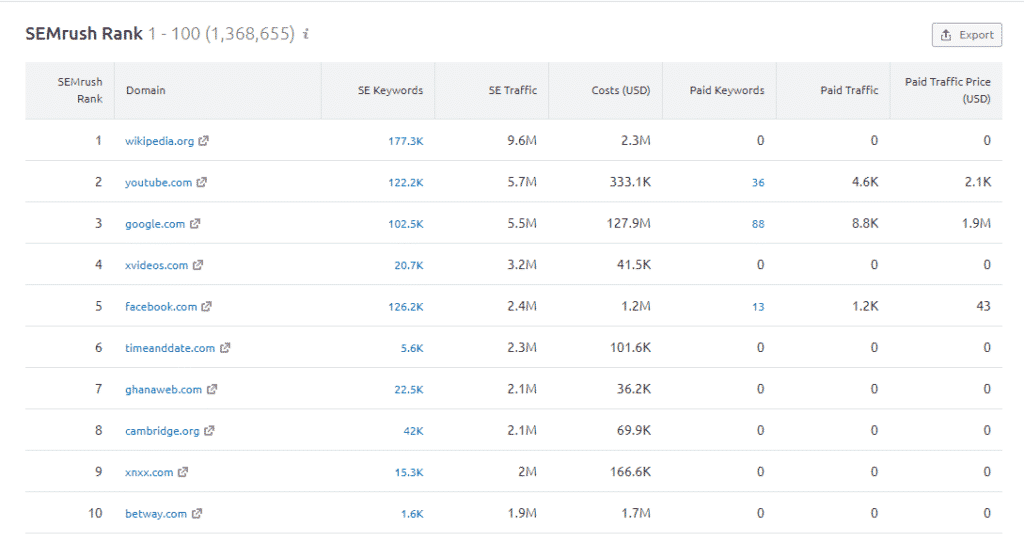Sort by Paid Traffic Price (USD) header

point(948,90)
